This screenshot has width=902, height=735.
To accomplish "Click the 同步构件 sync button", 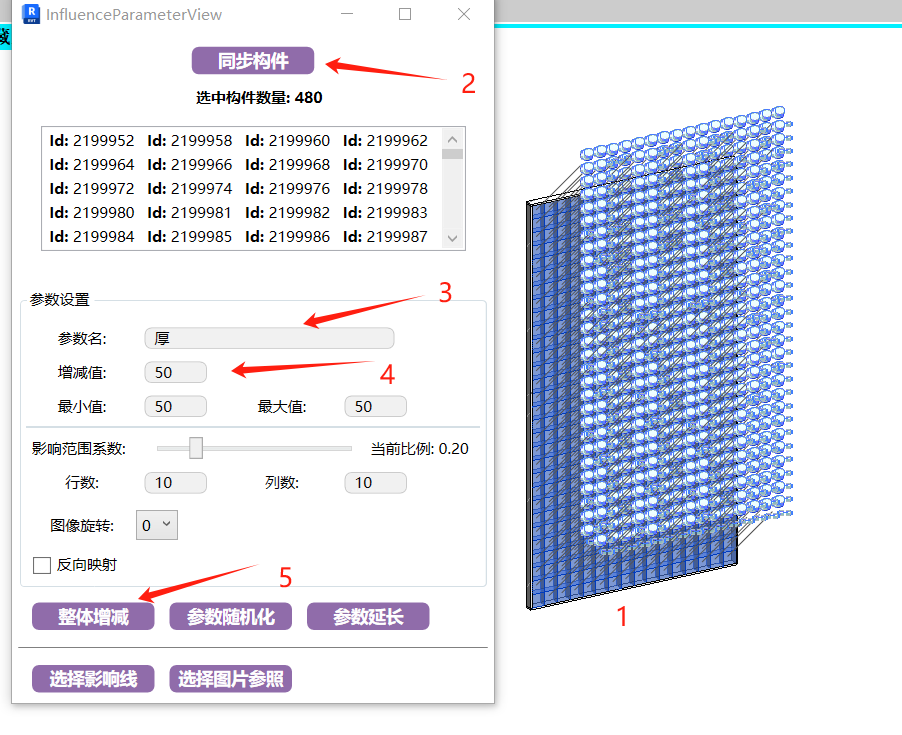I will tap(253, 61).
